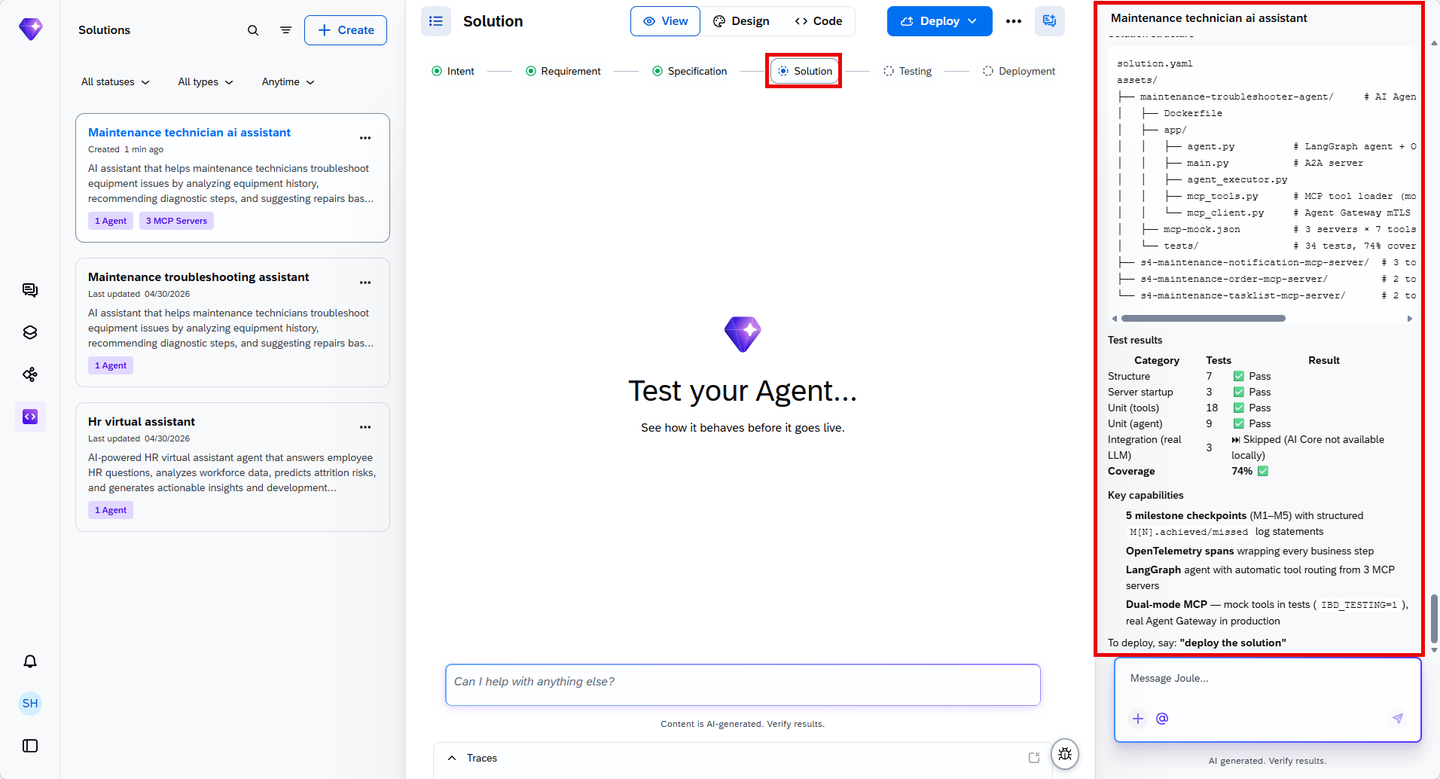Click the purple diamond Joule logo in sidebar
Image resolution: width=1440 pixels, height=779 pixels.
coord(31,29)
